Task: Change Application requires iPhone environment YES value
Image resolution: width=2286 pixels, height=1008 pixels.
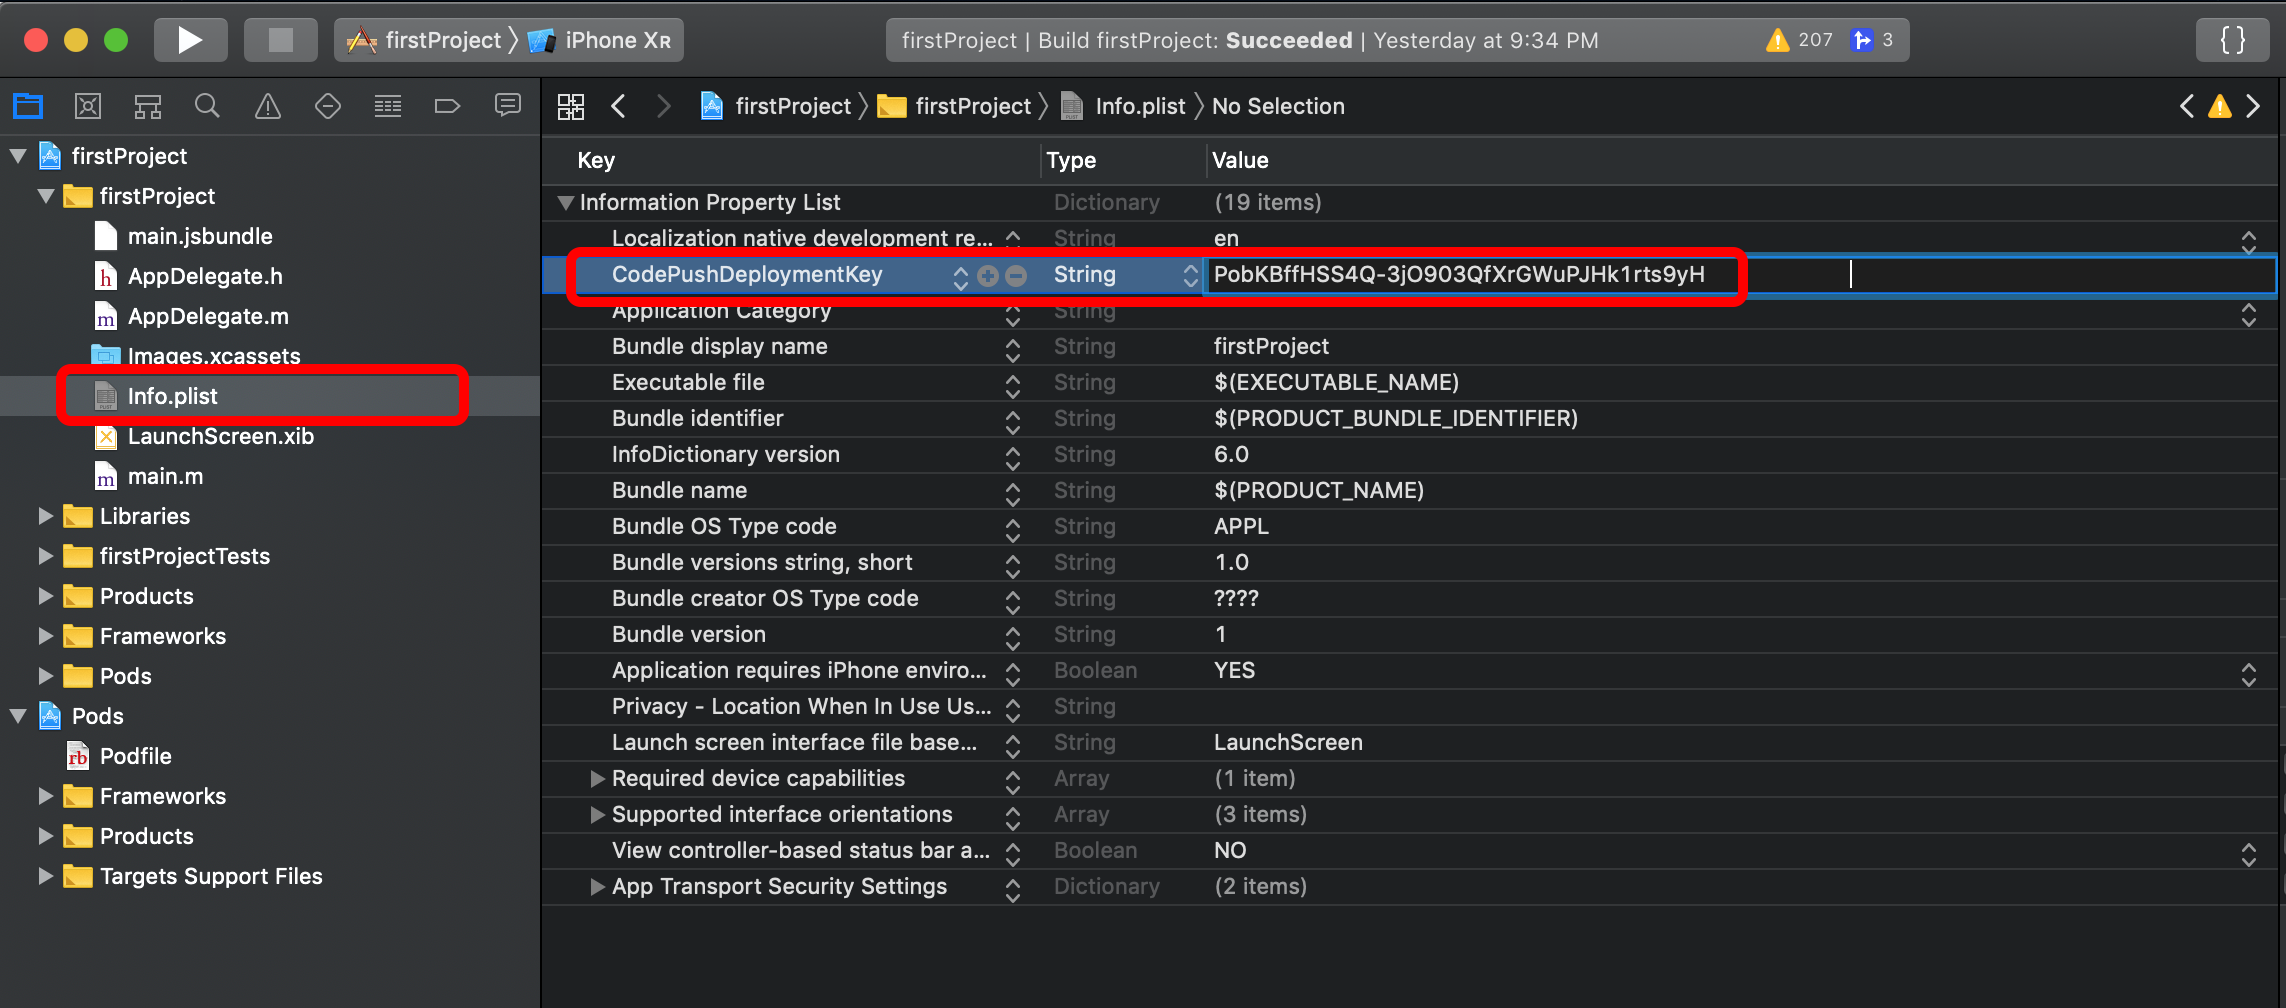Action: 2248,674
